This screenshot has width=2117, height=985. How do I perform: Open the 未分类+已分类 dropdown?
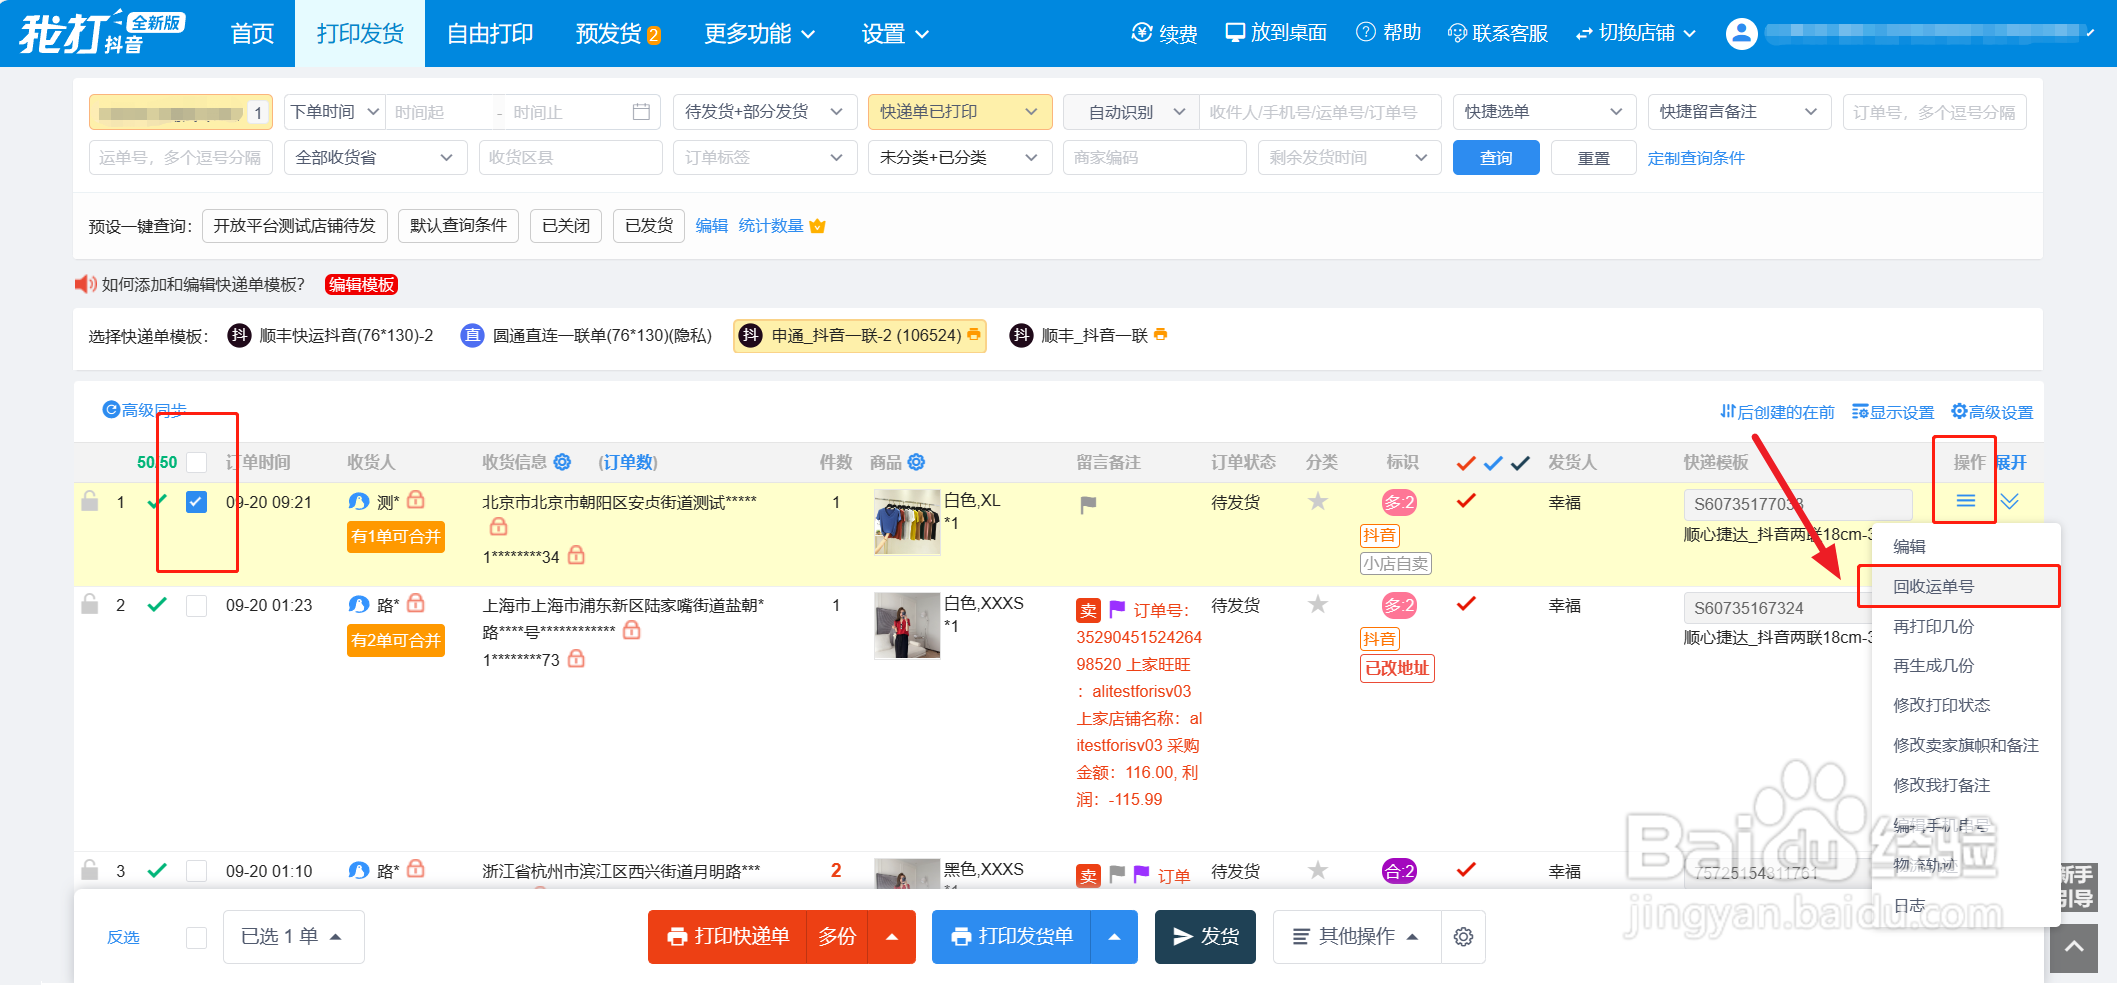coord(960,158)
